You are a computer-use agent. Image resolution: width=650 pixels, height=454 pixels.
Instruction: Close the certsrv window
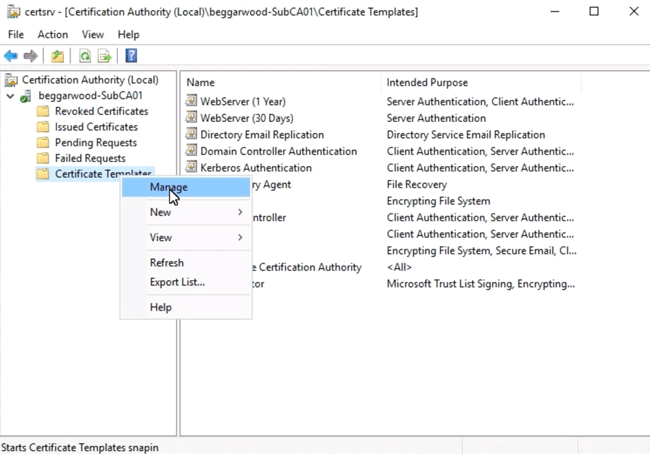[634, 12]
